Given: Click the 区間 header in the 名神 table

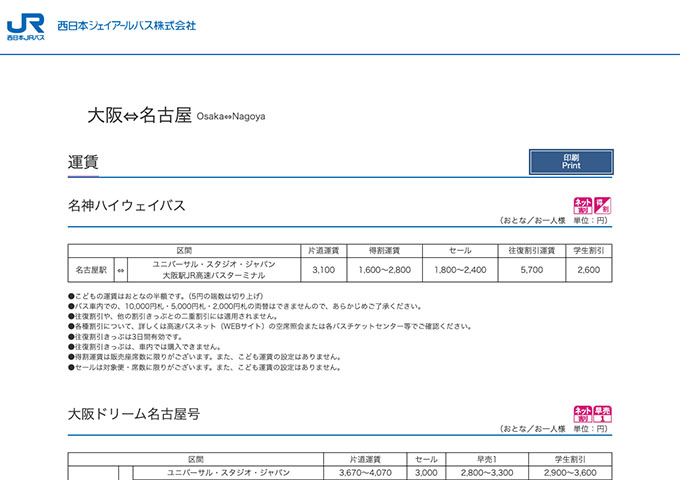Looking at the screenshot, I should coord(184,251).
